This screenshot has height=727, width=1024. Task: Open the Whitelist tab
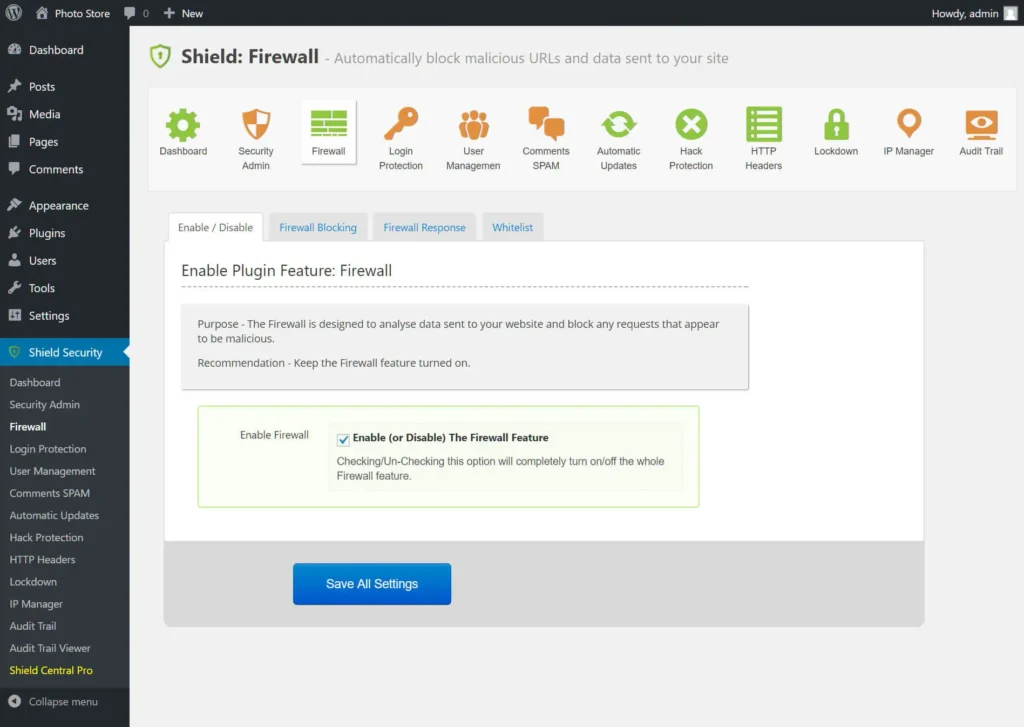(513, 227)
